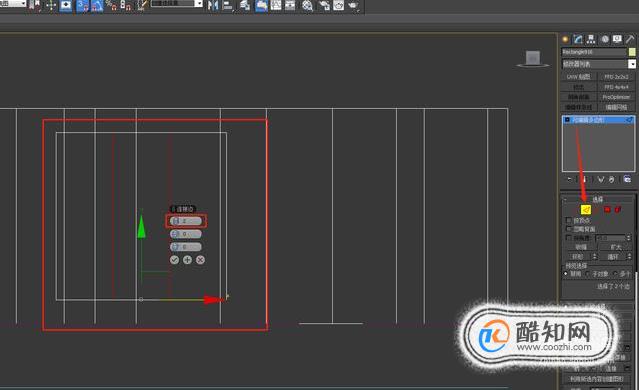Apply the ProOptimizer modifier button

click(616, 97)
